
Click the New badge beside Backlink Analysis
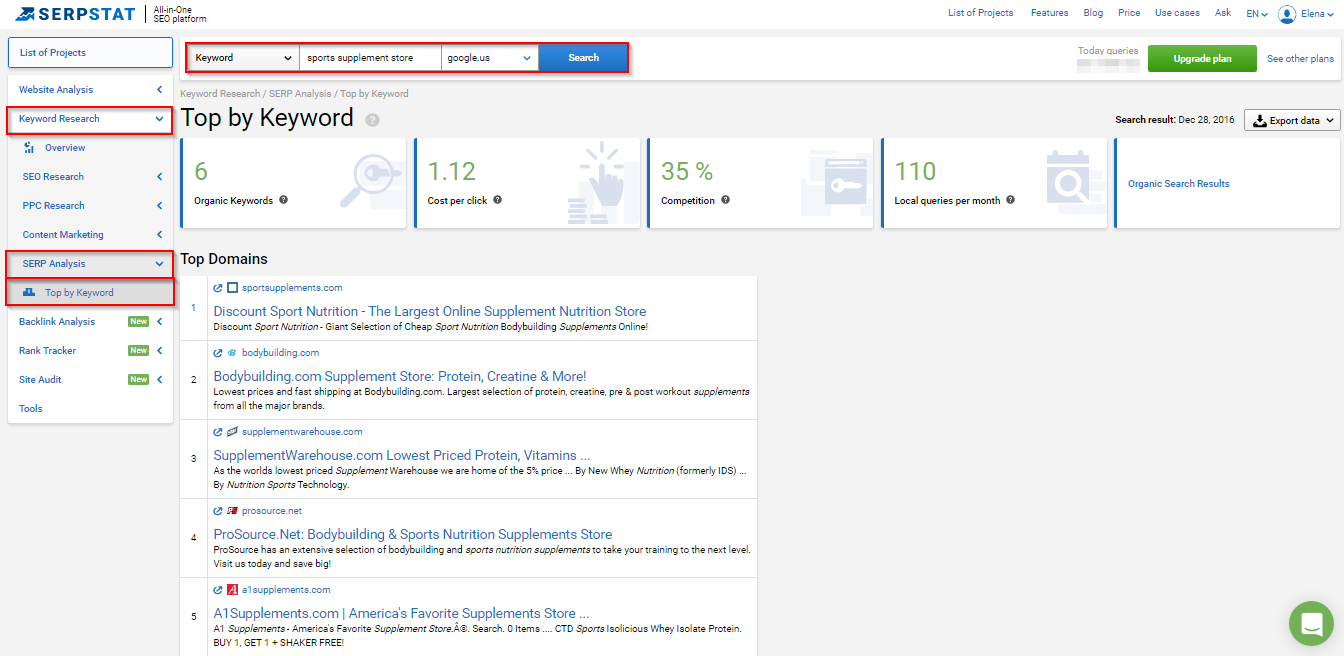138,322
